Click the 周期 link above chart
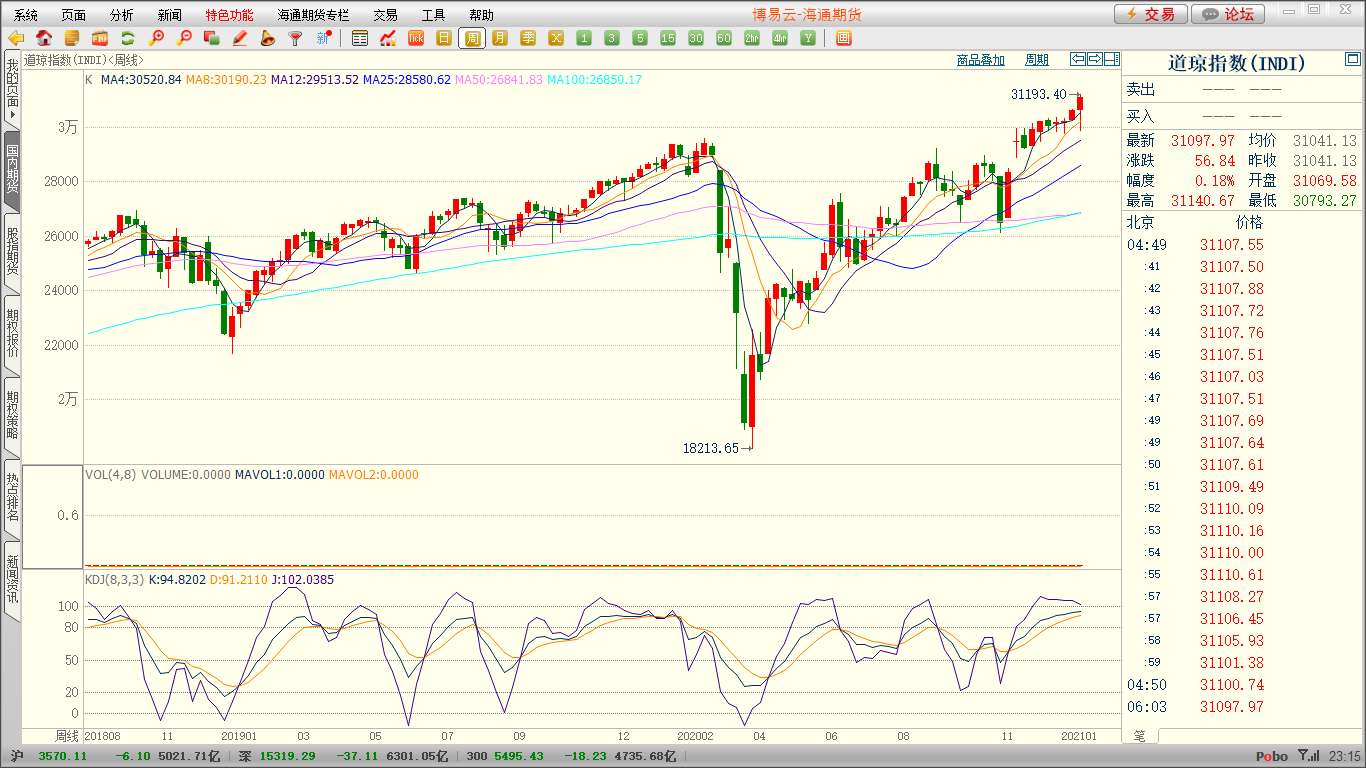Image resolution: width=1366 pixels, height=768 pixels. point(1037,60)
